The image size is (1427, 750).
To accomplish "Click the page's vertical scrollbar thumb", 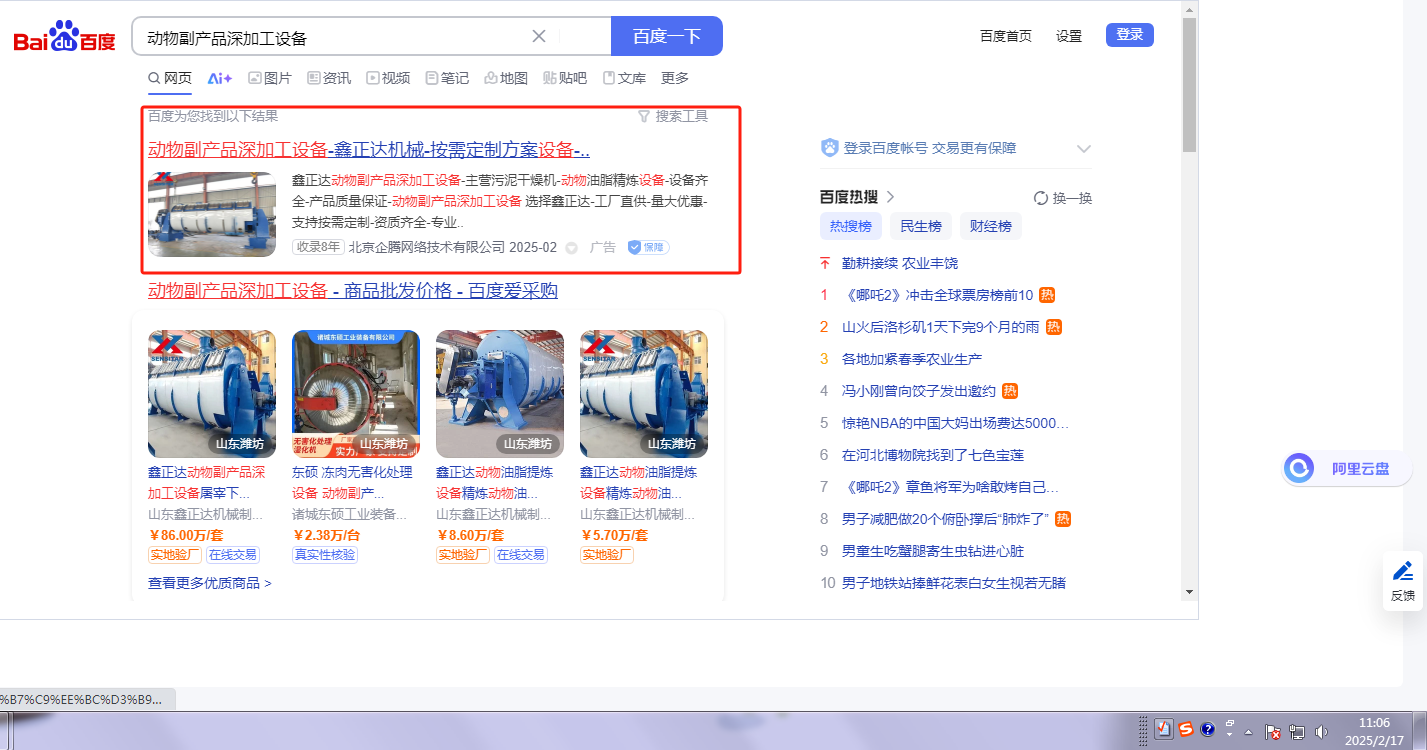I will [x=1190, y=83].
